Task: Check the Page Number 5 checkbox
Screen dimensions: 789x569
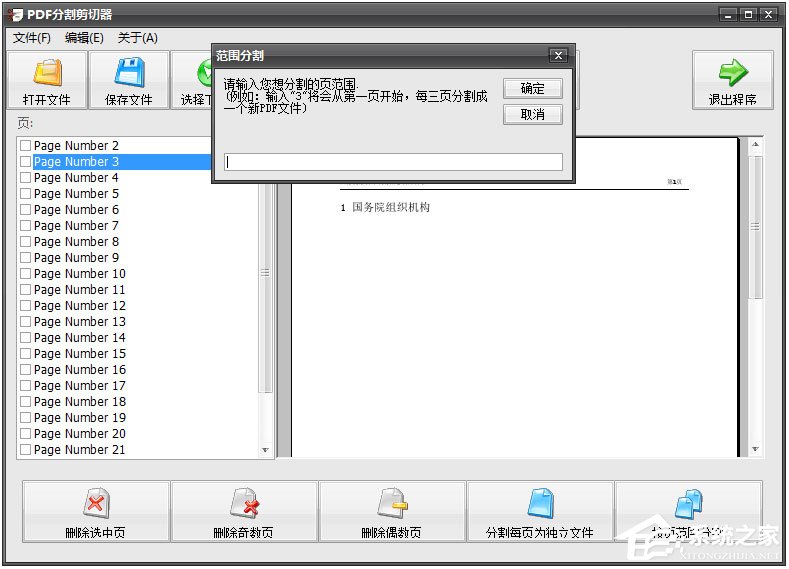Action: click(x=26, y=194)
